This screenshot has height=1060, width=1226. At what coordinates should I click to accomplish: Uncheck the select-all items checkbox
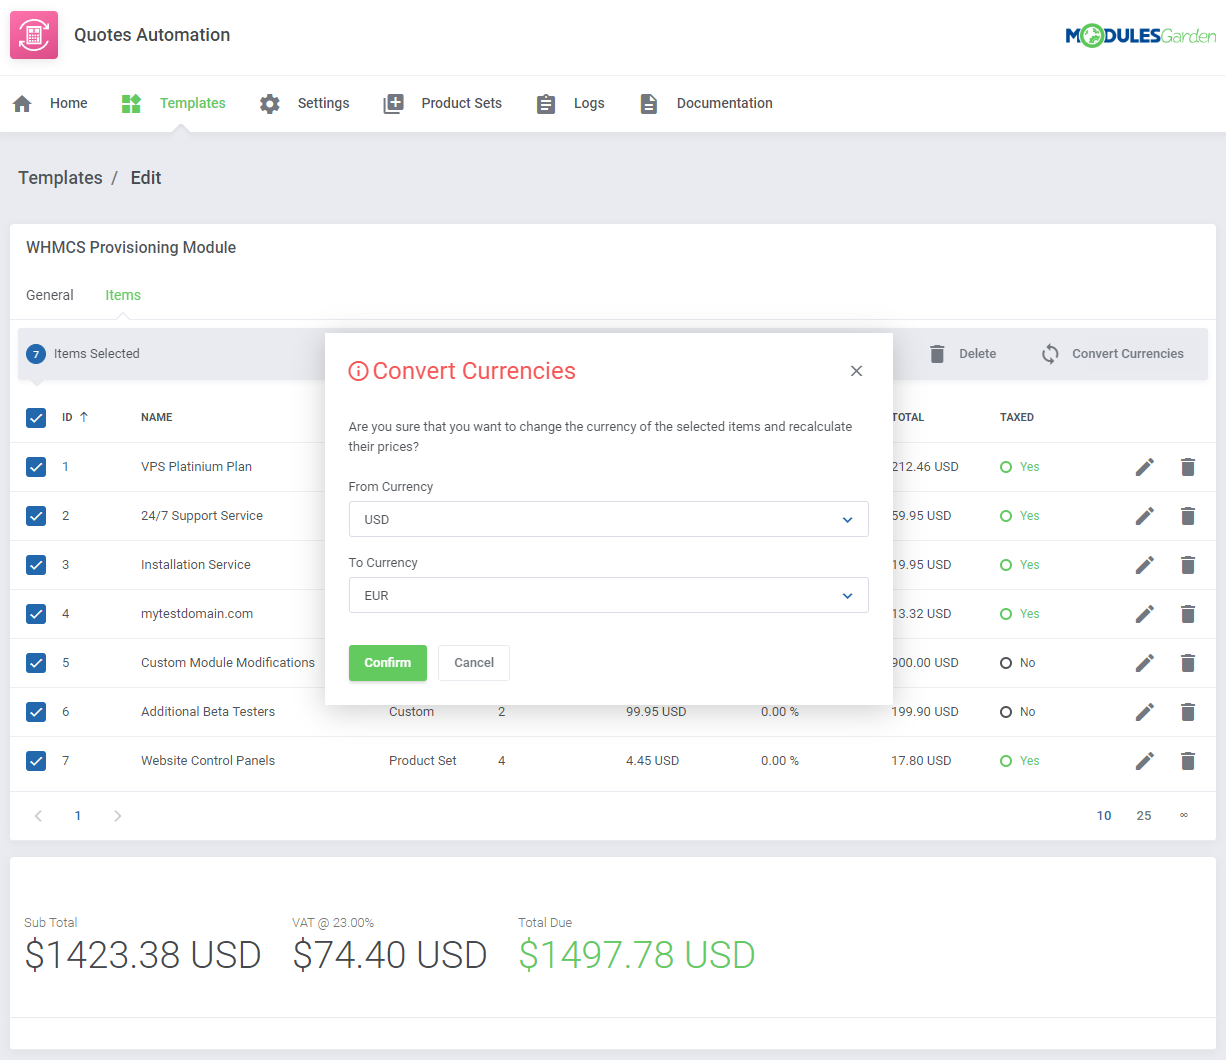(x=36, y=418)
